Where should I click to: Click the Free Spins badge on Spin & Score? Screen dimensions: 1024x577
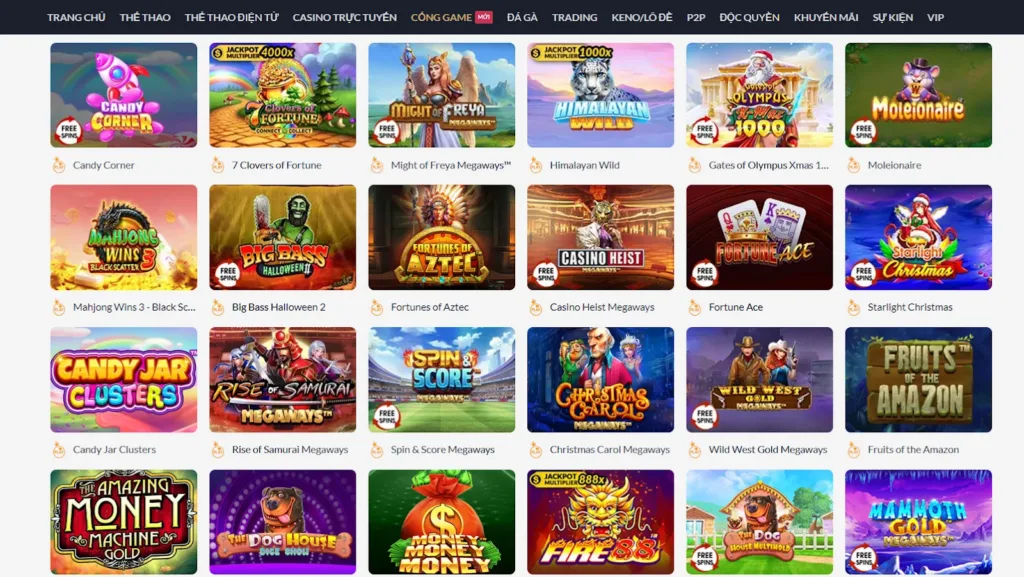point(387,416)
